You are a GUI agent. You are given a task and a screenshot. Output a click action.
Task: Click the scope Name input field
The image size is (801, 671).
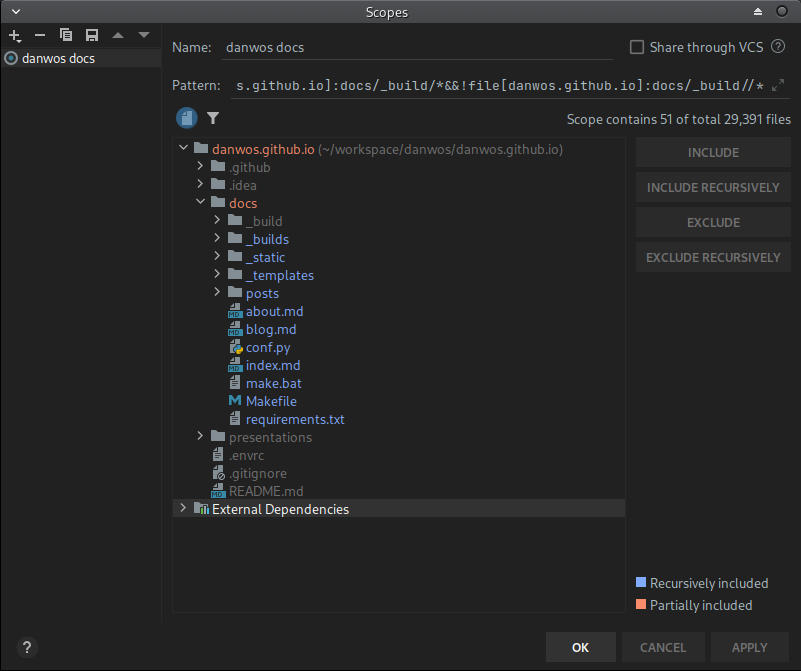click(416, 47)
